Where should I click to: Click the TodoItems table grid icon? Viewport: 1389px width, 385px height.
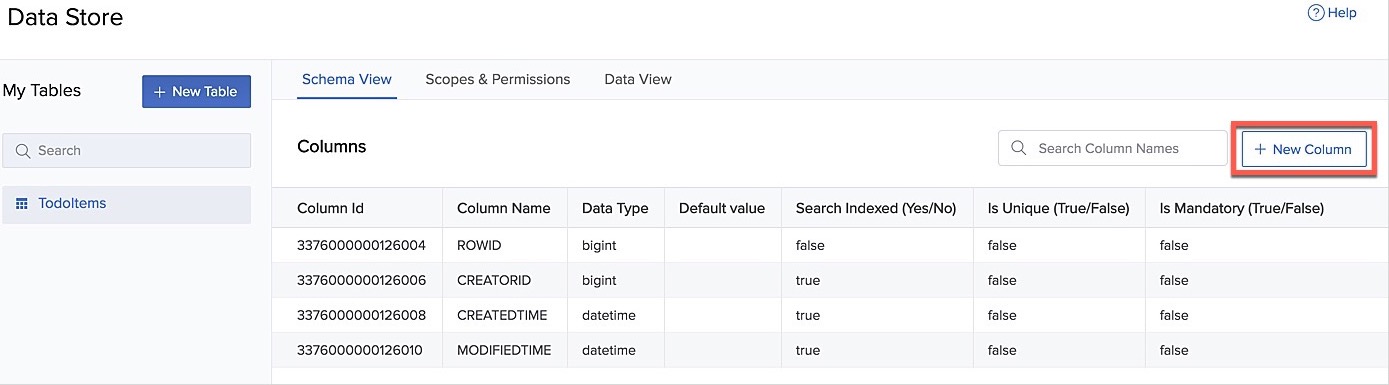pos(21,204)
